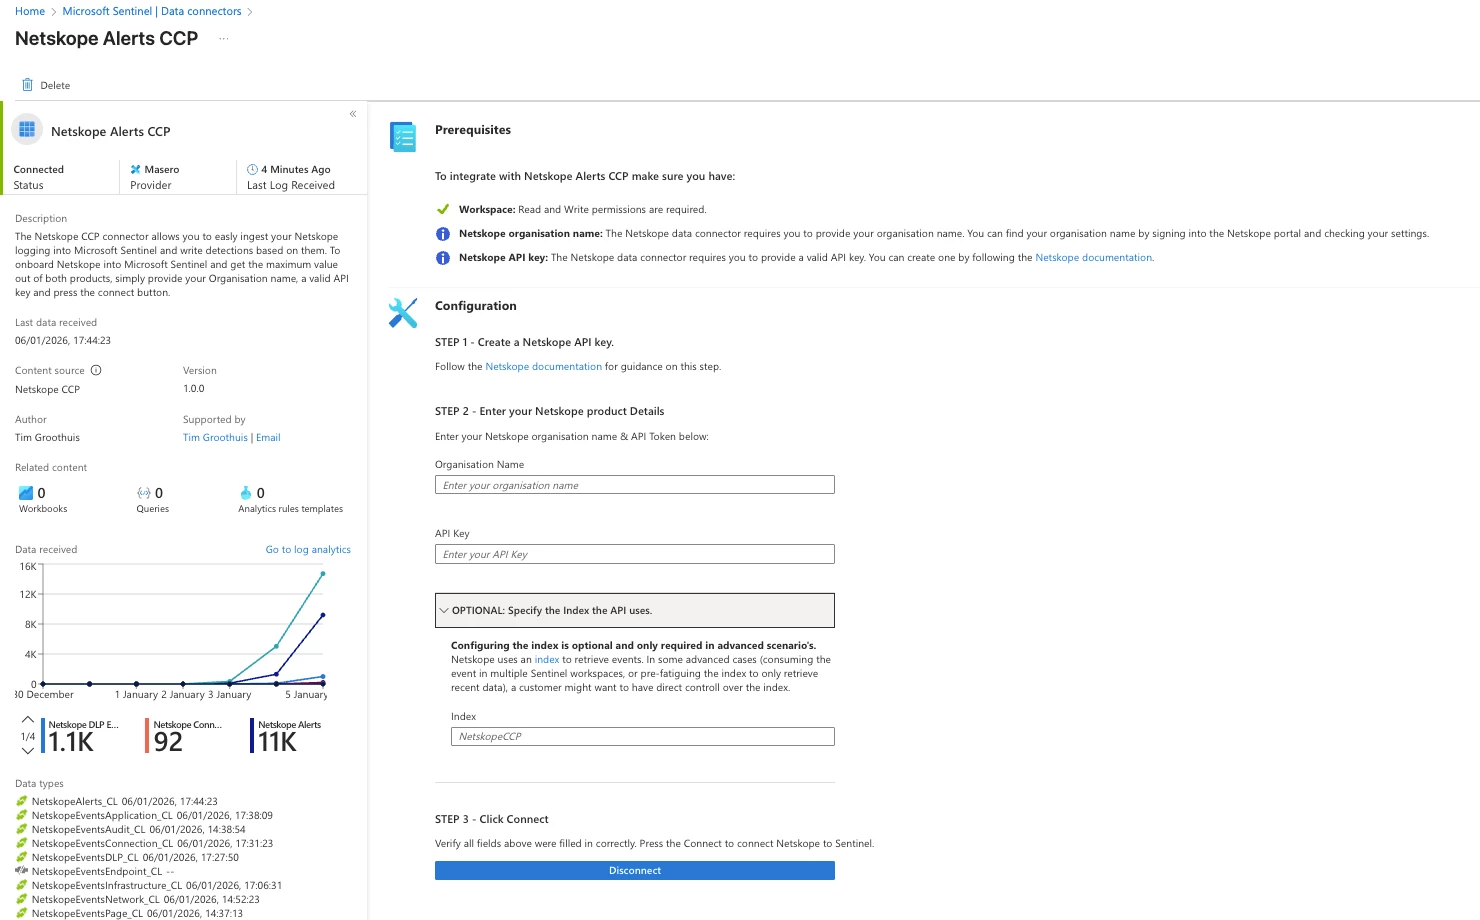Click the Netskope DLP legend color bar

pos(43,735)
